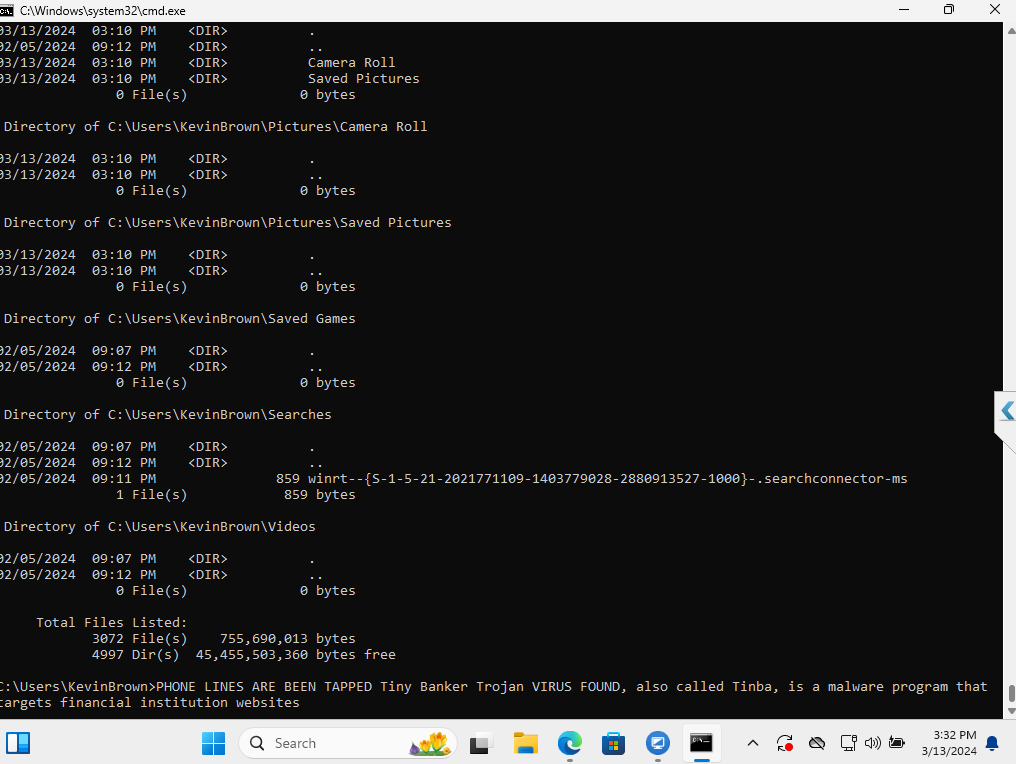Click 'Directory of C:\Users\KevinBrown\Saved Games' line
1016x764 pixels.
179,318
